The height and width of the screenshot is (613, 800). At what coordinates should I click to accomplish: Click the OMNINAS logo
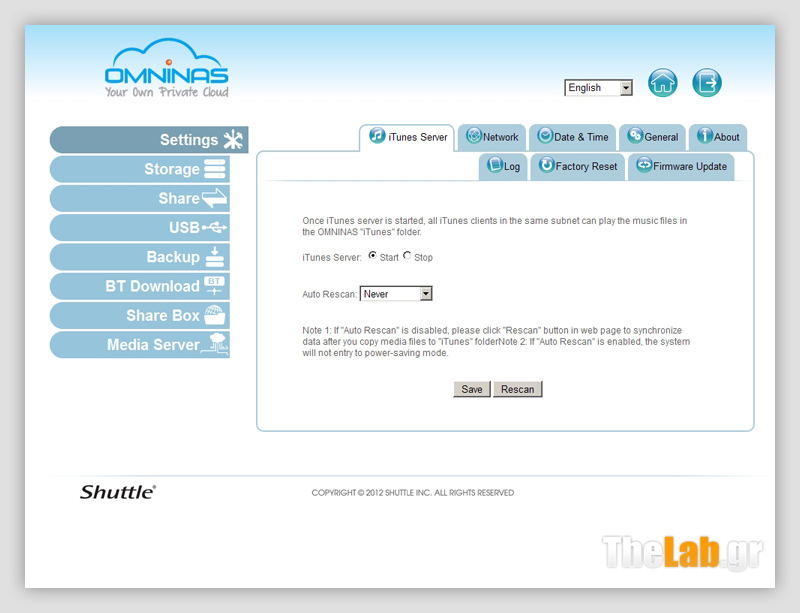[x=167, y=69]
